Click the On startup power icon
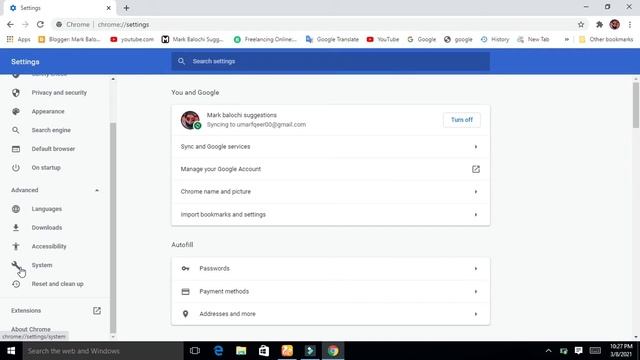This screenshot has height=360, width=640. (16, 168)
